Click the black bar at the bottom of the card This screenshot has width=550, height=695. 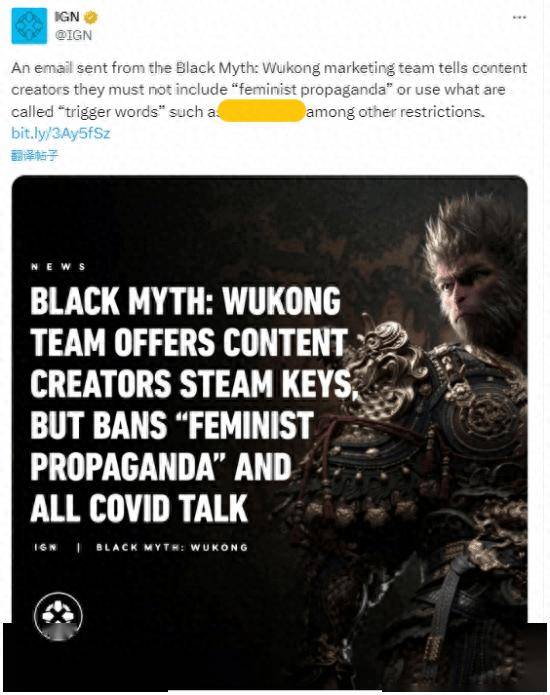(275, 656)
